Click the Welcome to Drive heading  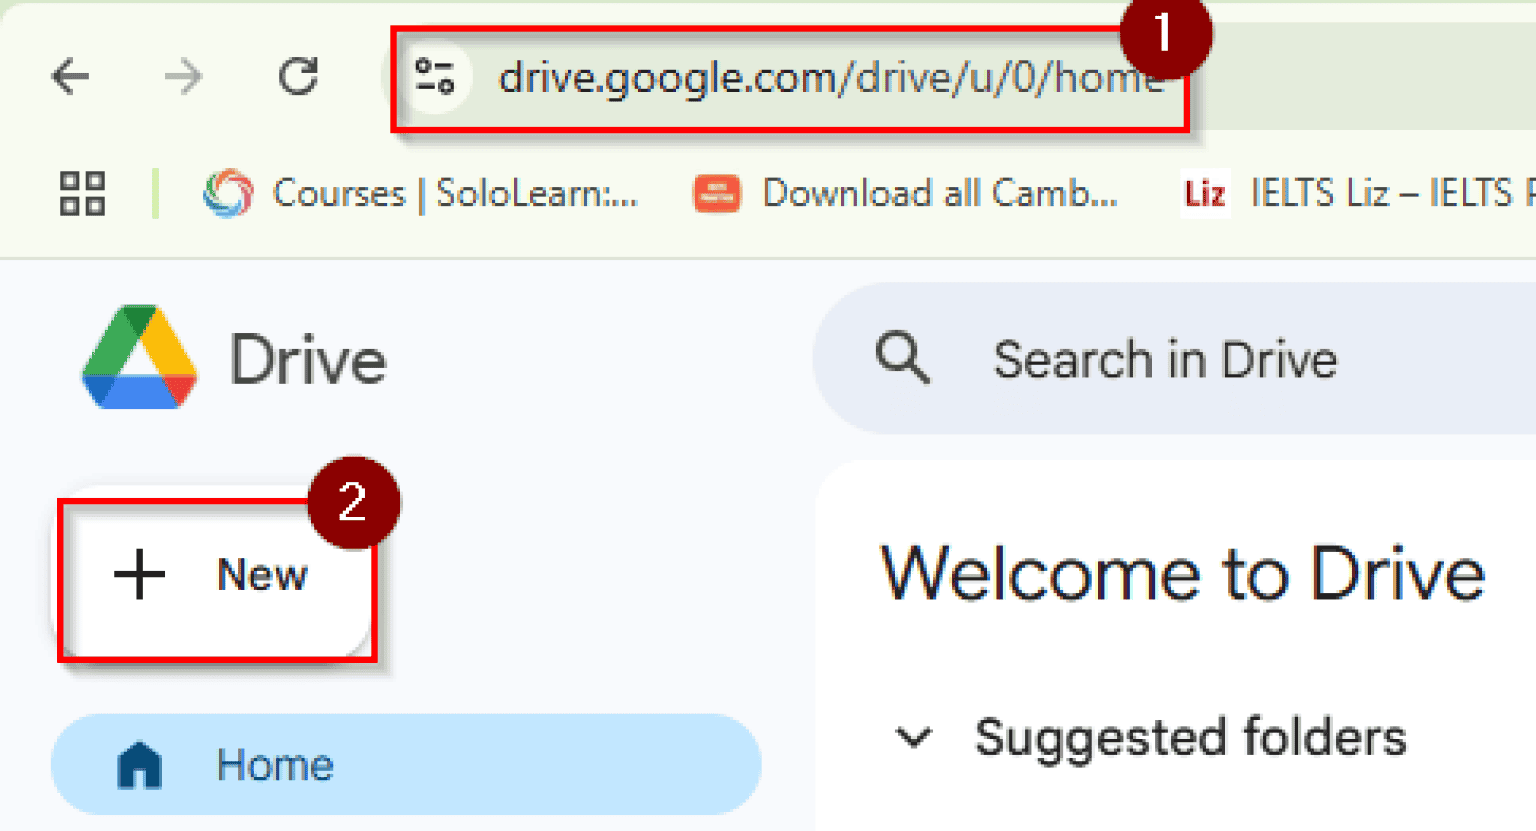[x=1183, y=575]
